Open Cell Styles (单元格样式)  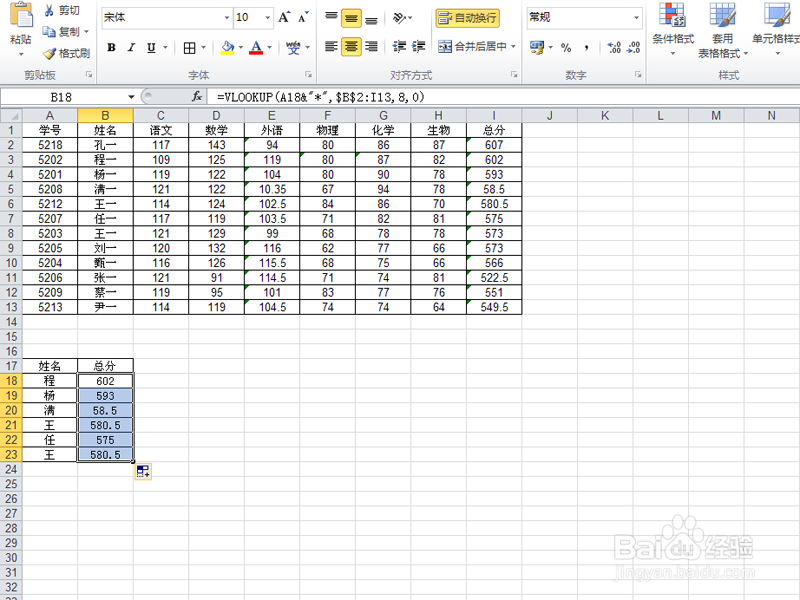point(777,30)
